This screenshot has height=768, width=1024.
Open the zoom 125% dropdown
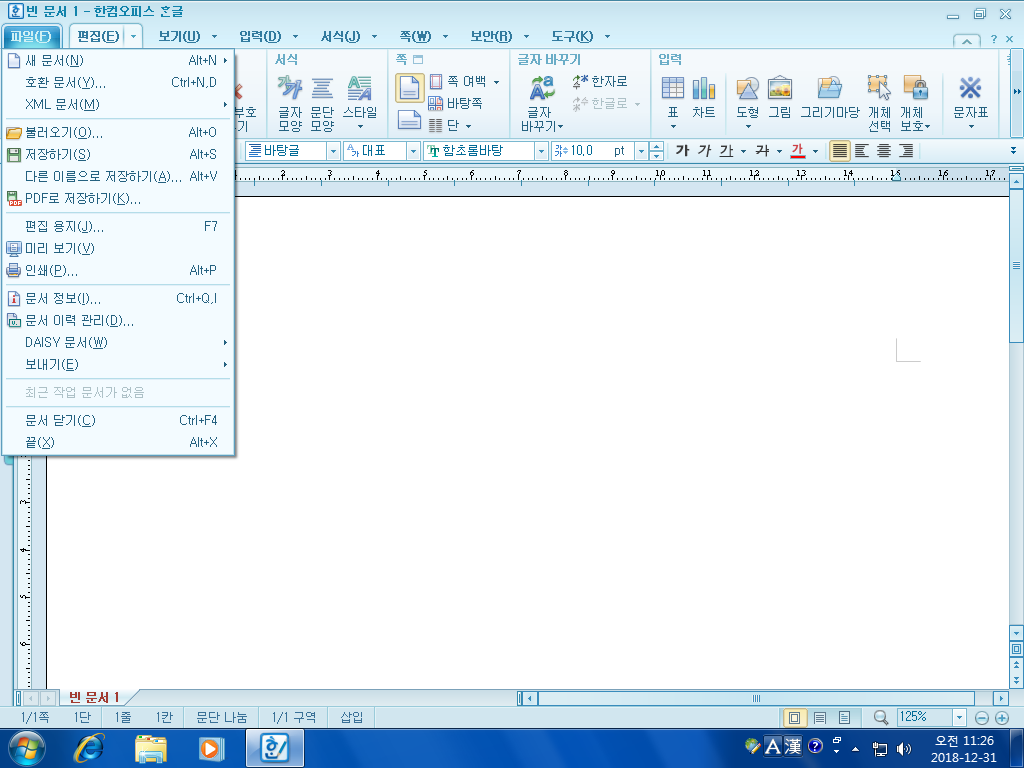(x=959, y=717)
